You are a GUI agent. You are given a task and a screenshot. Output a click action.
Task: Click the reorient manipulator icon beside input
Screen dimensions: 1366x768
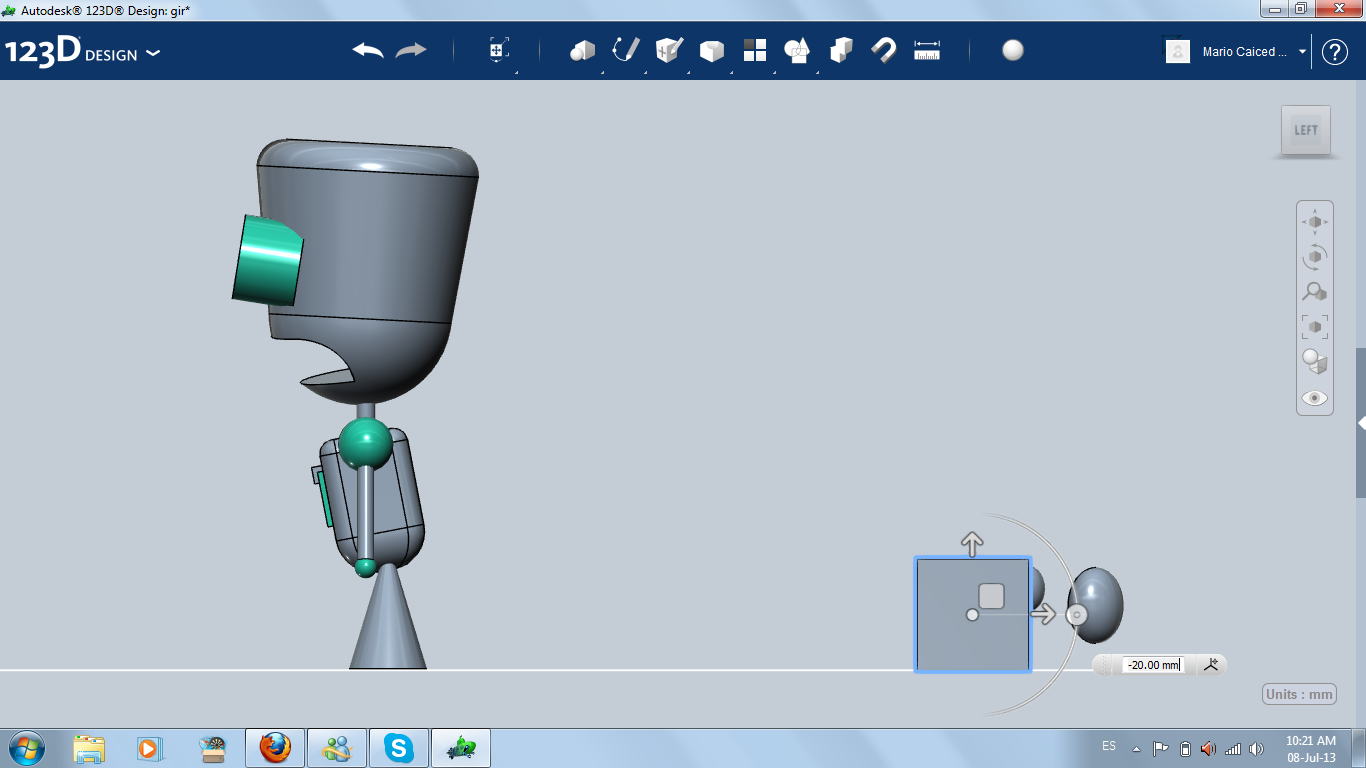coord(1211,665)
